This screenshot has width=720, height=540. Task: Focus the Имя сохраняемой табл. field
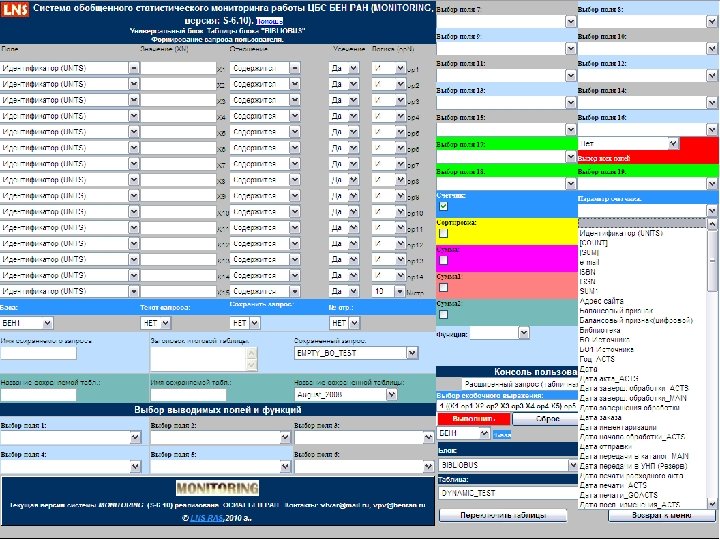coord(188,395)
